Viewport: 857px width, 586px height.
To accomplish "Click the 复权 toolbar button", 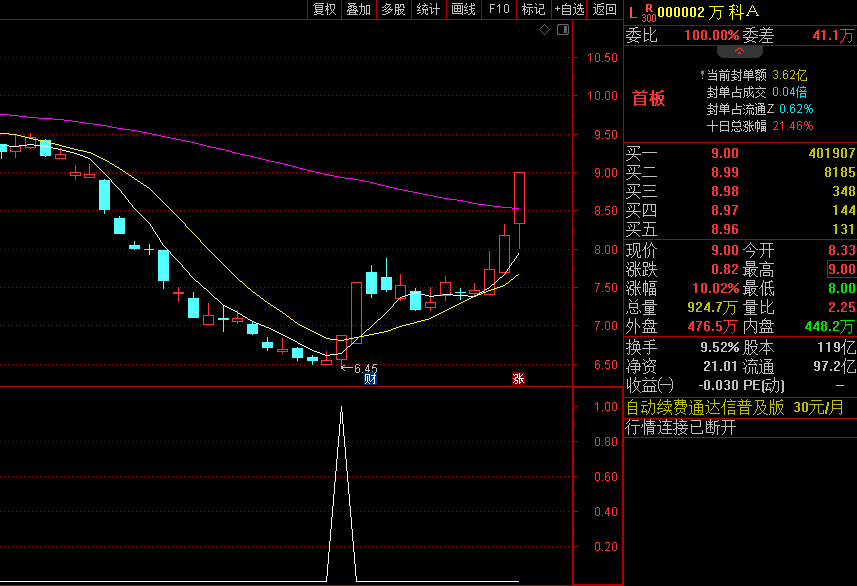I will tap(325, 9).
